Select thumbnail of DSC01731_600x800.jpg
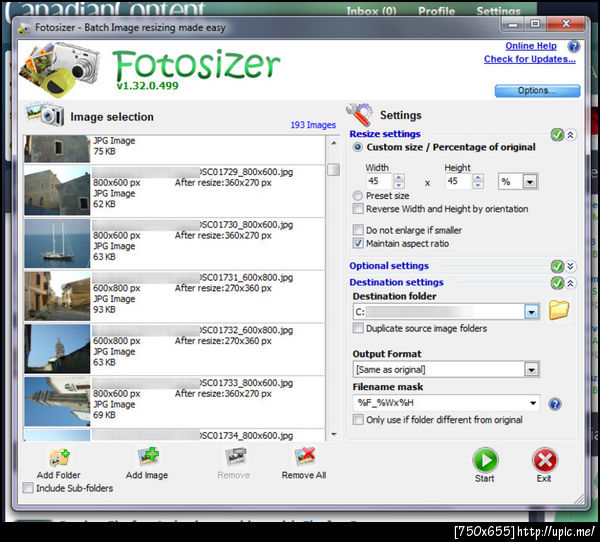Viewport: 600px width, 542px height. tap(57, 296)
